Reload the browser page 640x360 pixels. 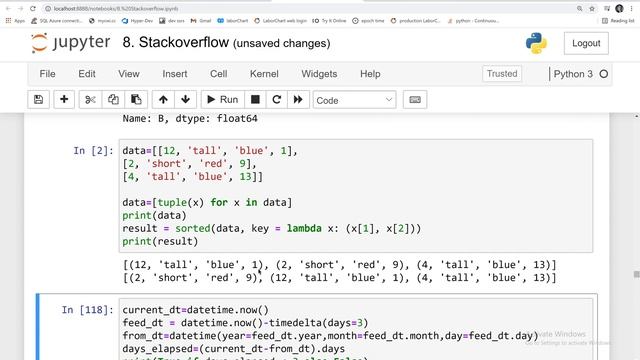(x=33, y=9)
